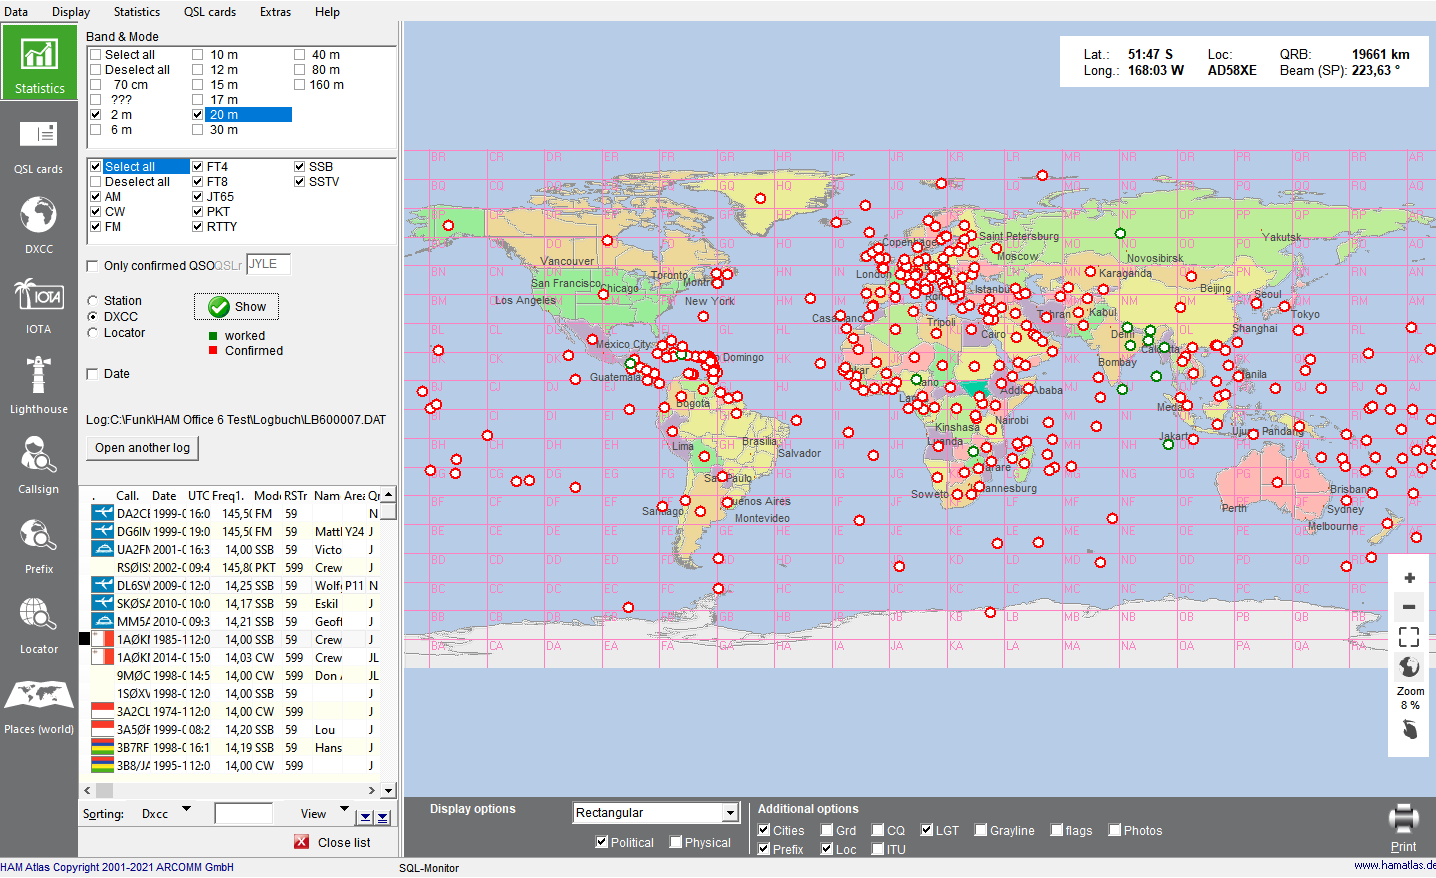Enable the Grayline checkbox

point(981,830)
